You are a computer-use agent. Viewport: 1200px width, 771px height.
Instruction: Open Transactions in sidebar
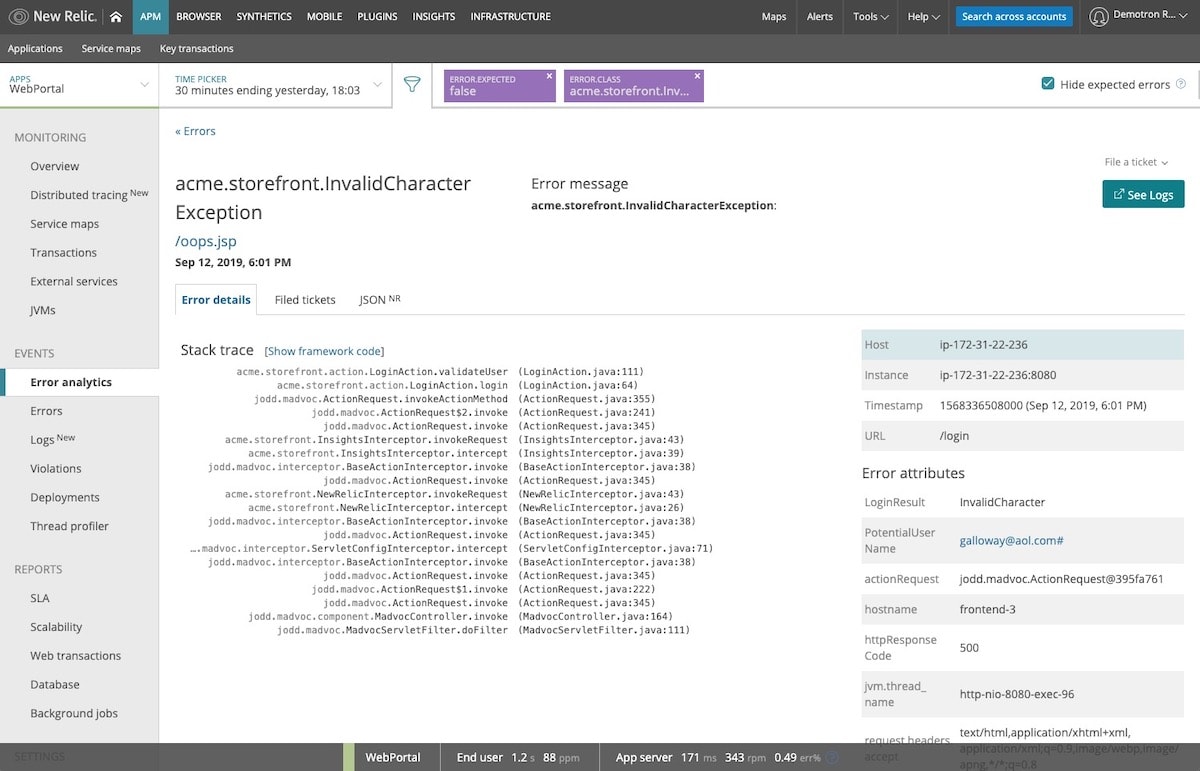click(x=64, y=253)
